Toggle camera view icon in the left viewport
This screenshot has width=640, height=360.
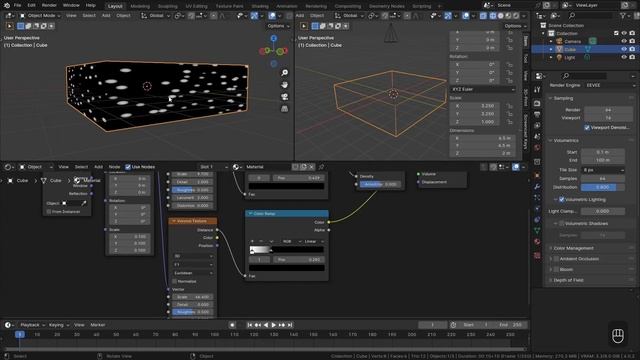tap(284, 97)
